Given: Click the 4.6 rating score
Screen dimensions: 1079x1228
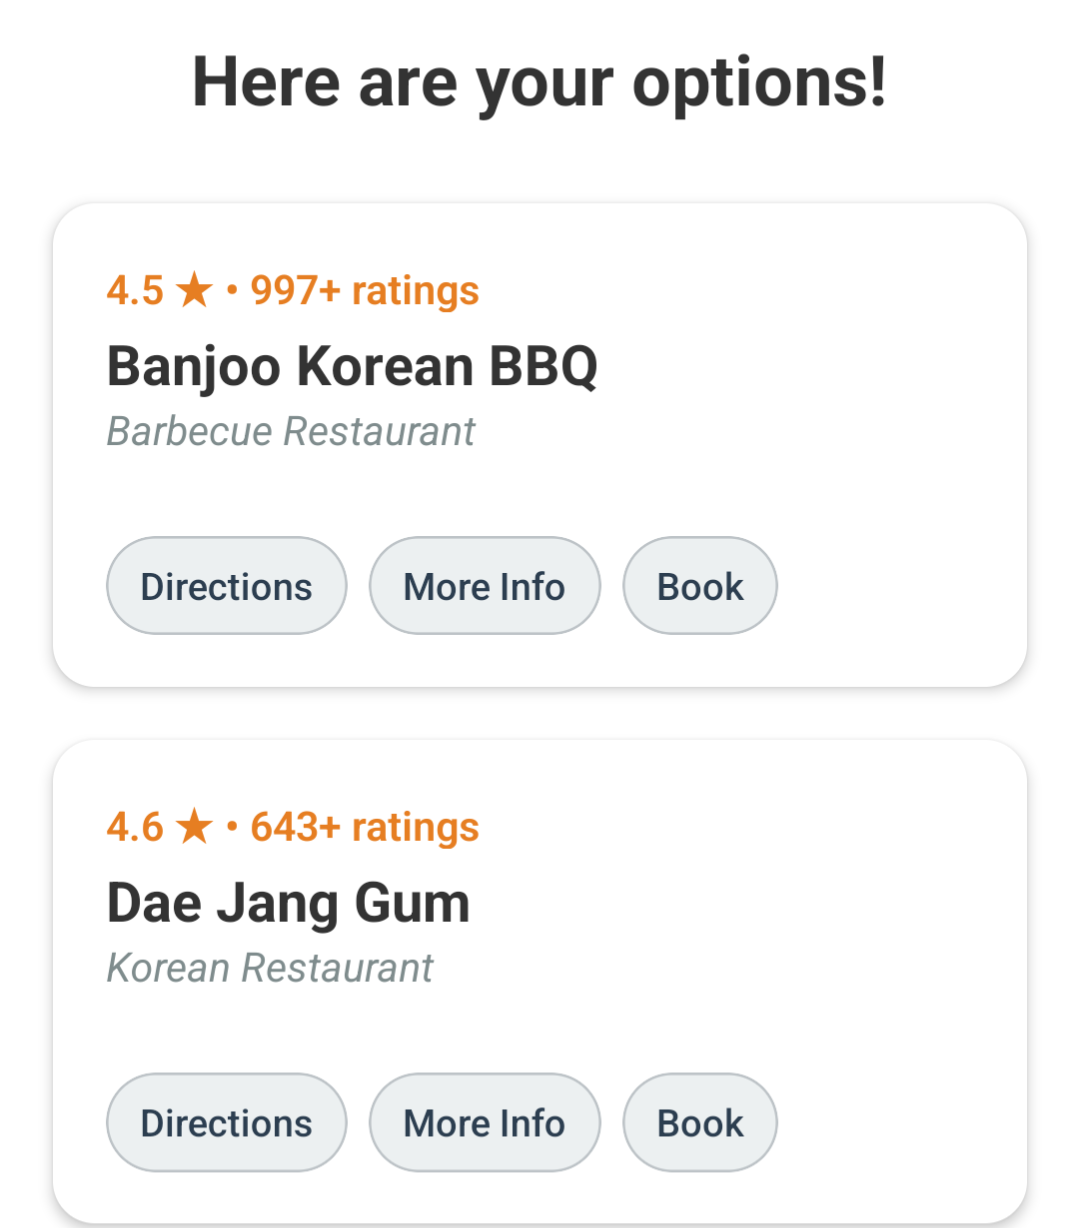Looking at the screenshot, I should point(135,827).
